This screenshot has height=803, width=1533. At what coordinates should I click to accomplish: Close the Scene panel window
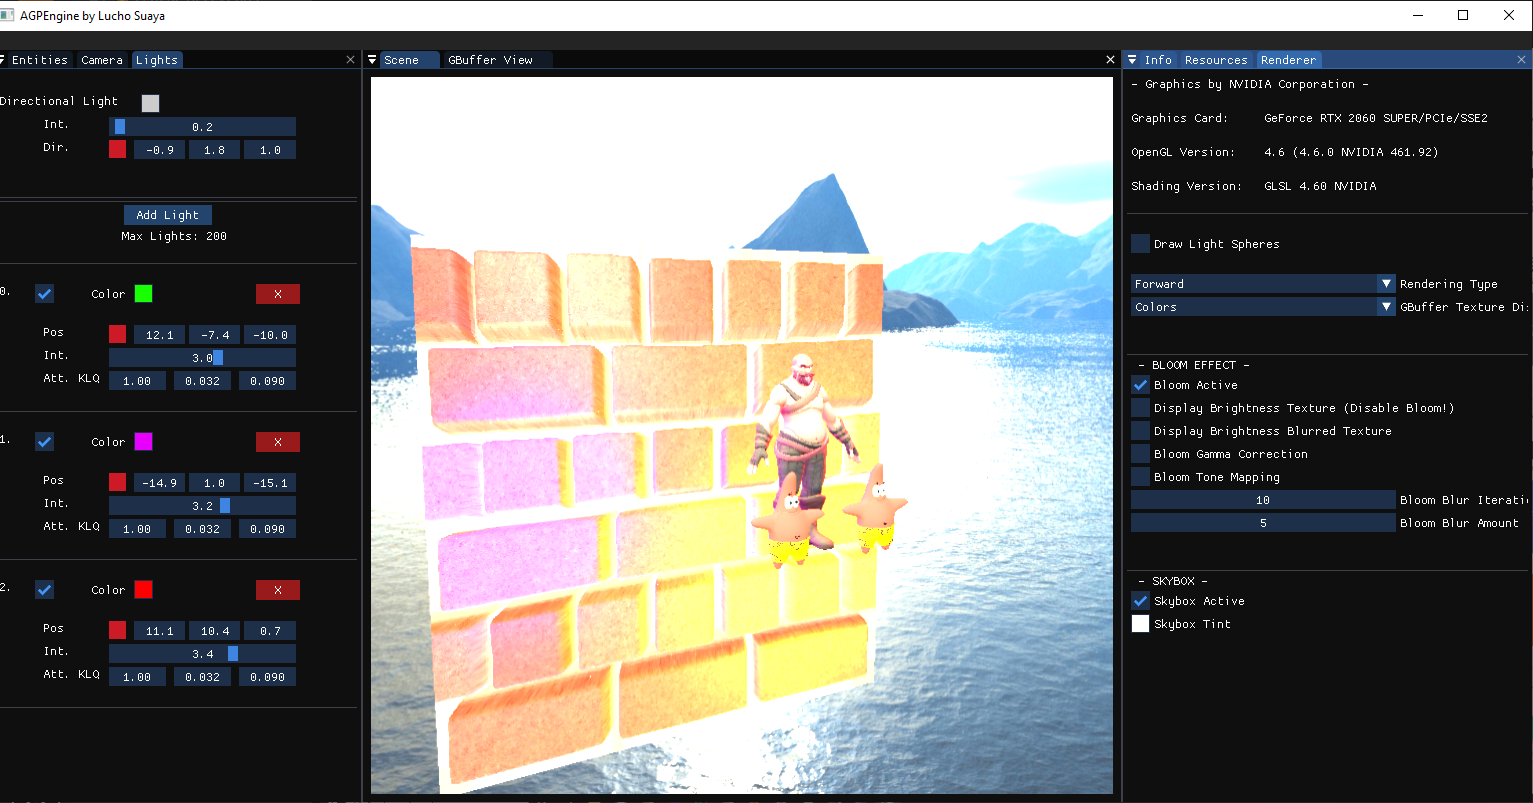click(1110, 60)
